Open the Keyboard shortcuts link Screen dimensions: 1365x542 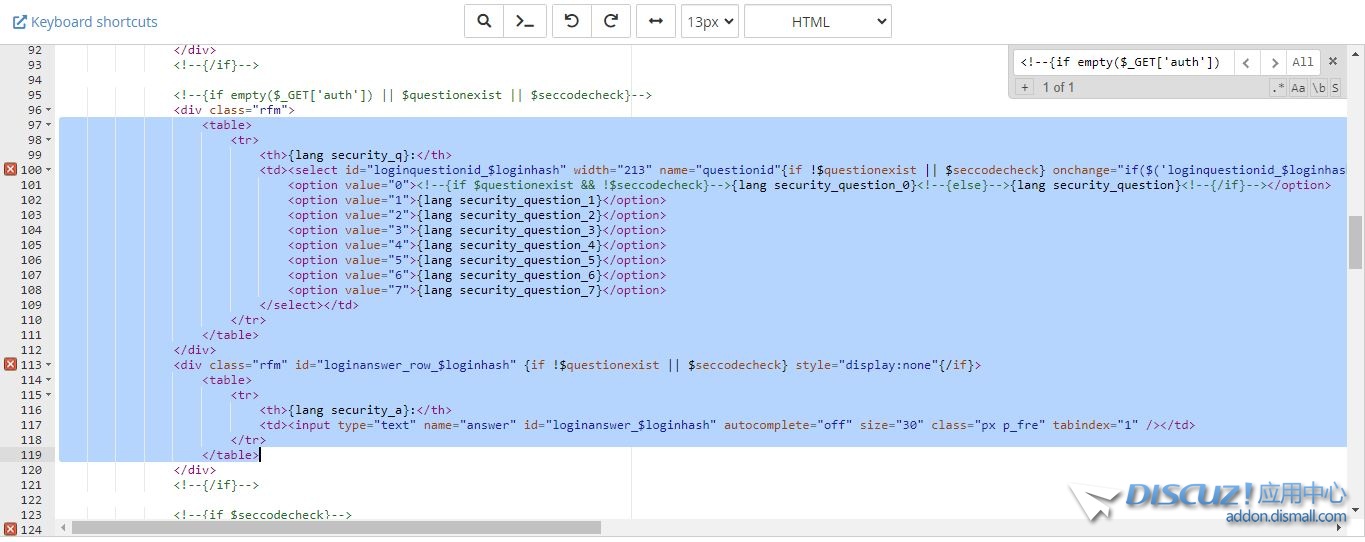[x=85, y=21]
